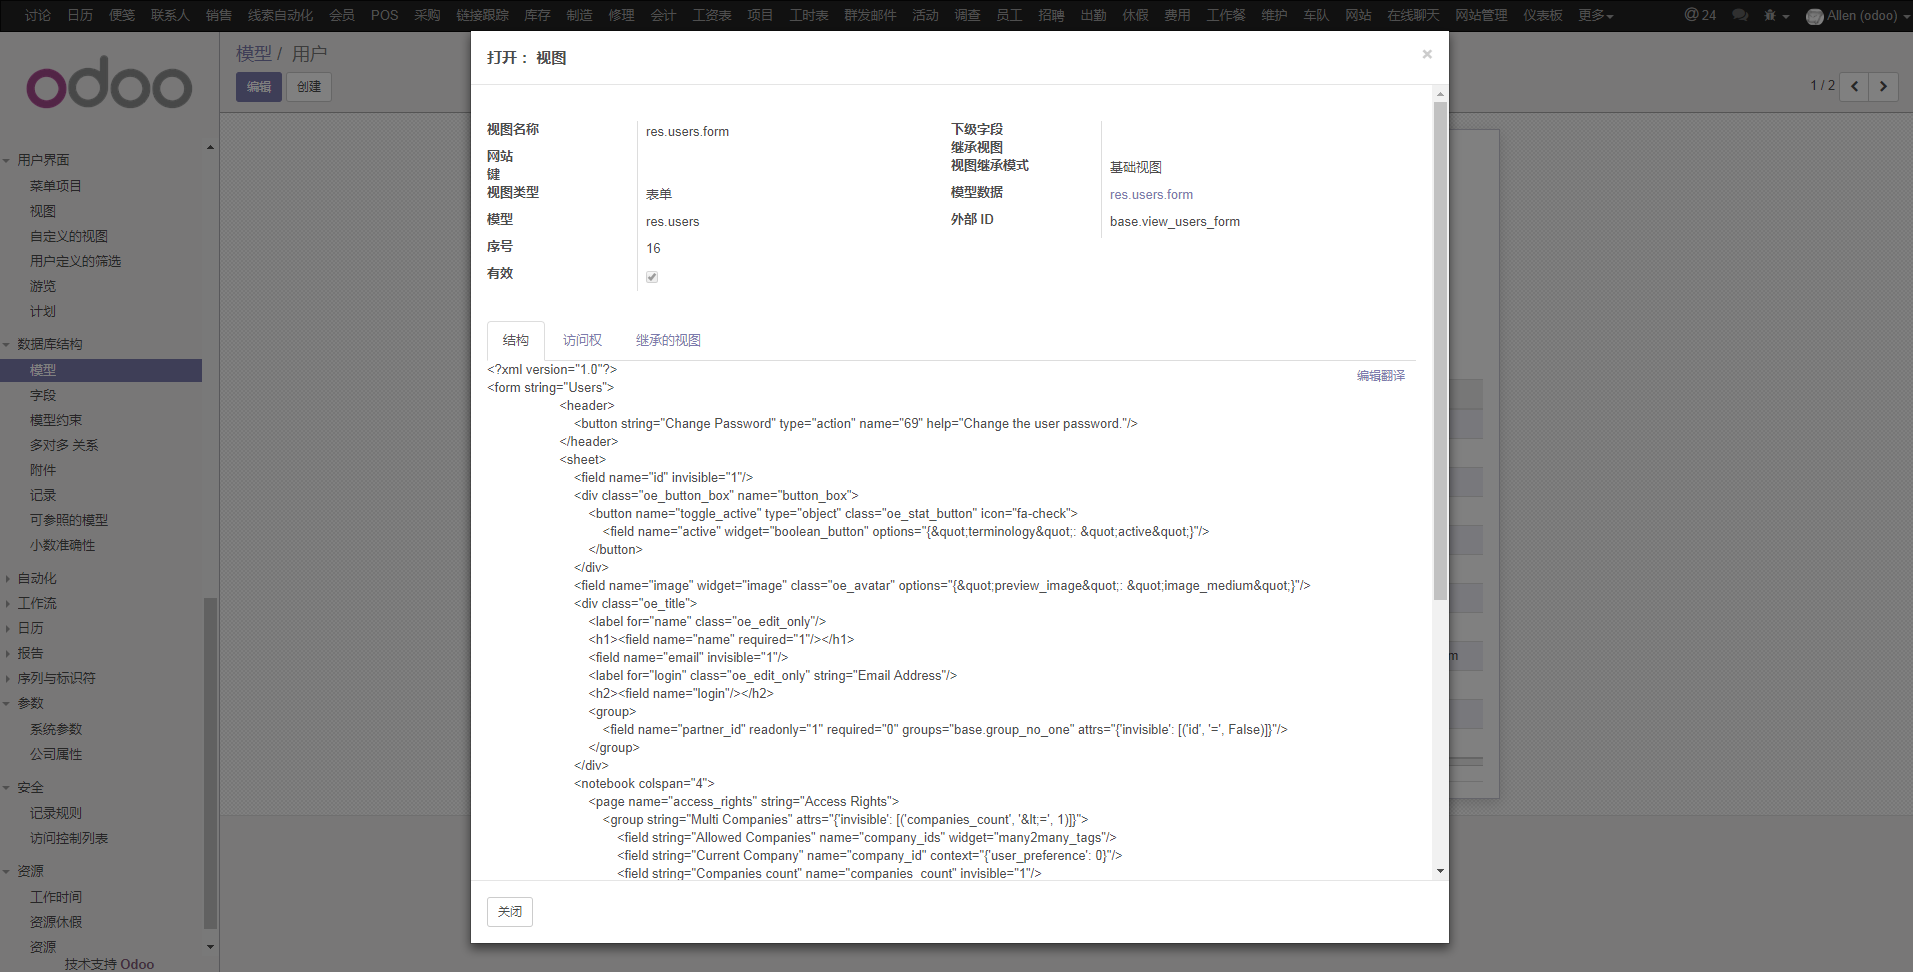The height and width of the screenshot is (972, 1913).
Task: Open the res.users.form model data link
Action: click(x=1151, y=195)
